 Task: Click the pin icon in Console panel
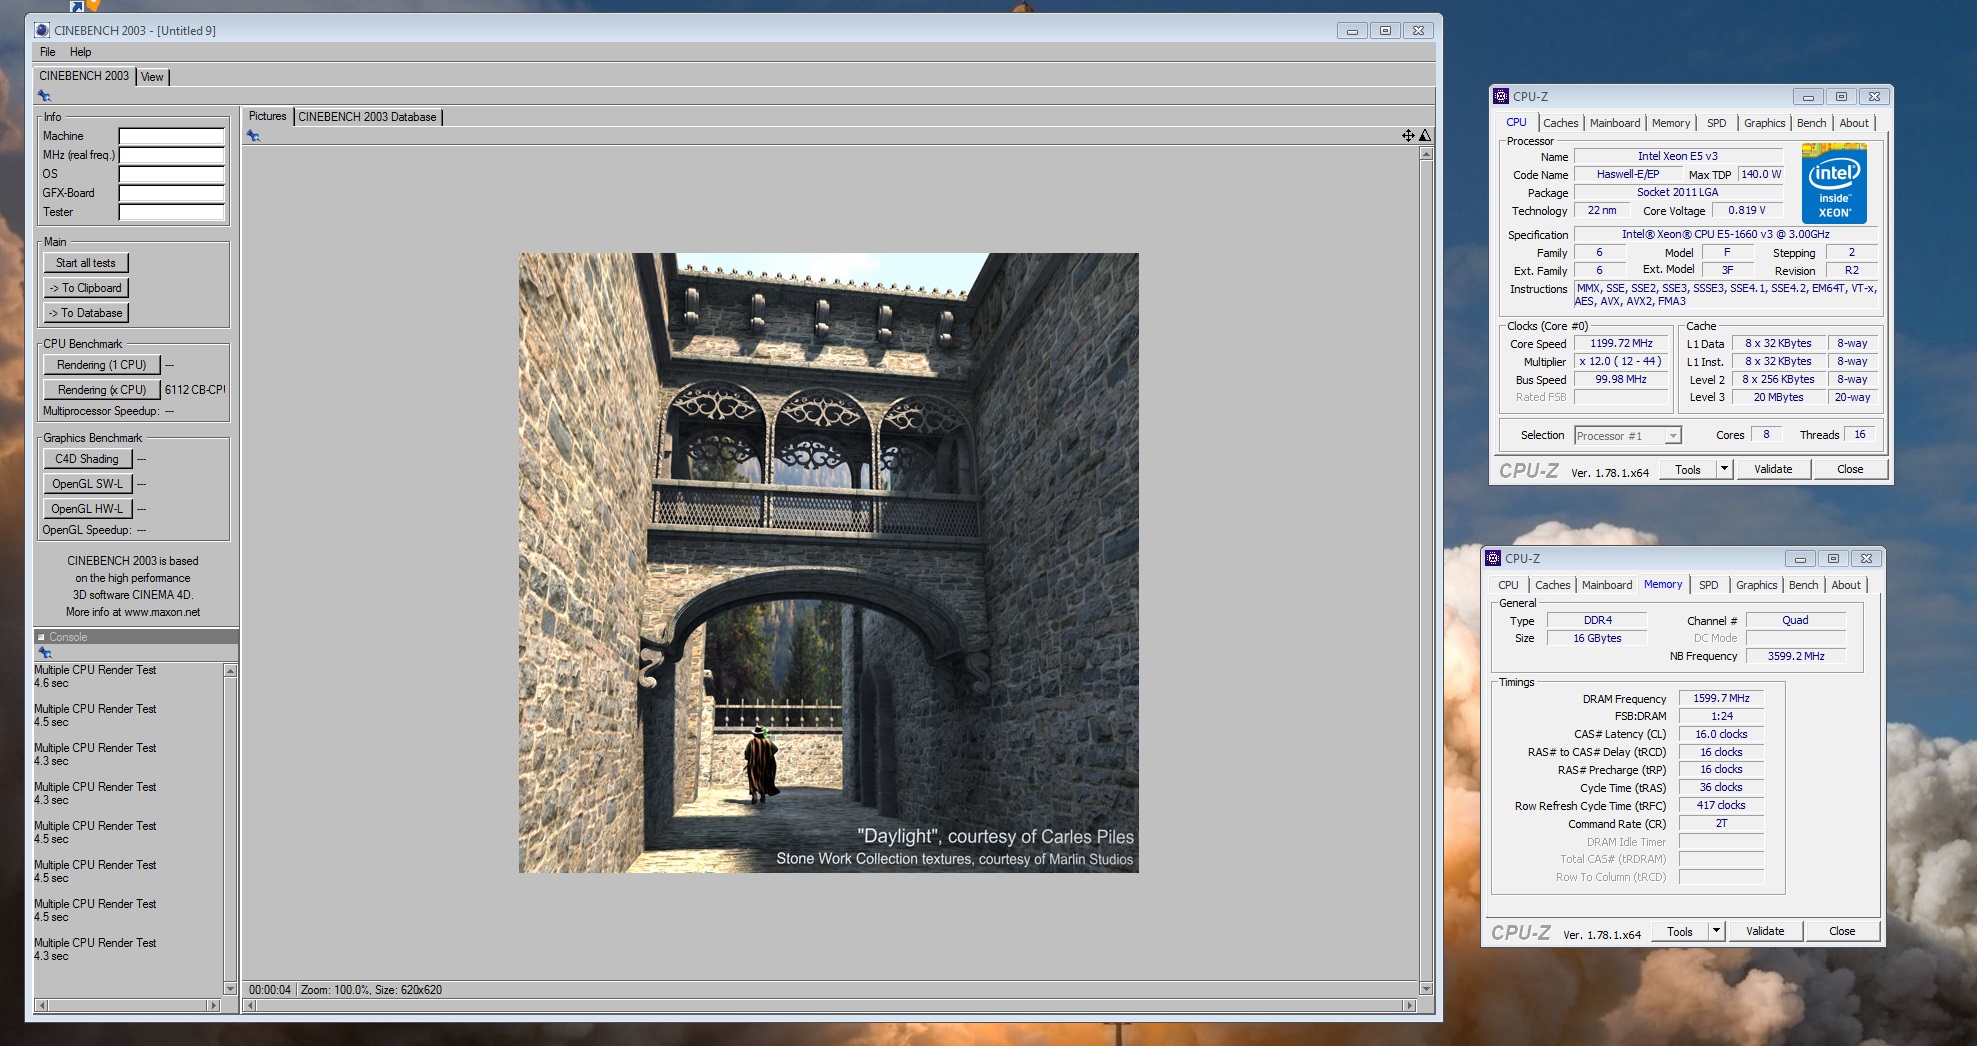[x=44, y=652]
